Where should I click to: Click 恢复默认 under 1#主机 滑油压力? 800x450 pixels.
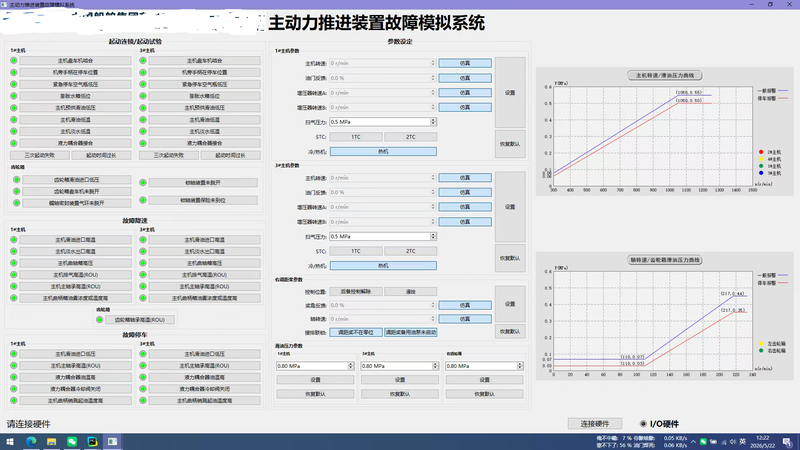point(315,394)
